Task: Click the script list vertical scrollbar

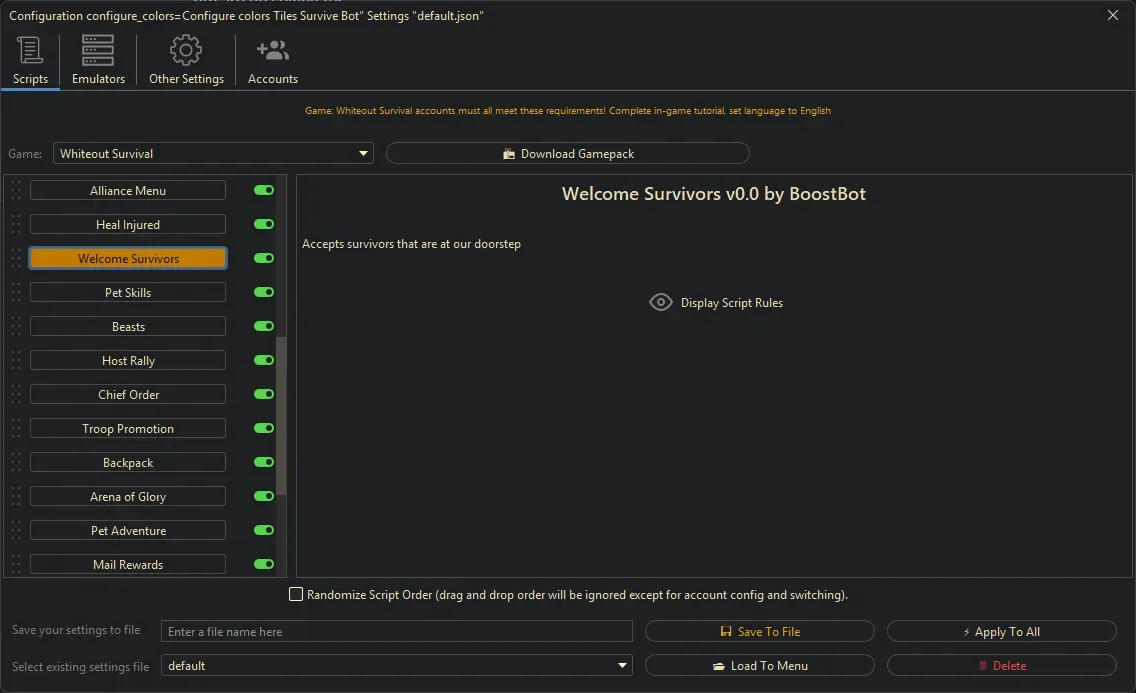Action: [282, 415]
